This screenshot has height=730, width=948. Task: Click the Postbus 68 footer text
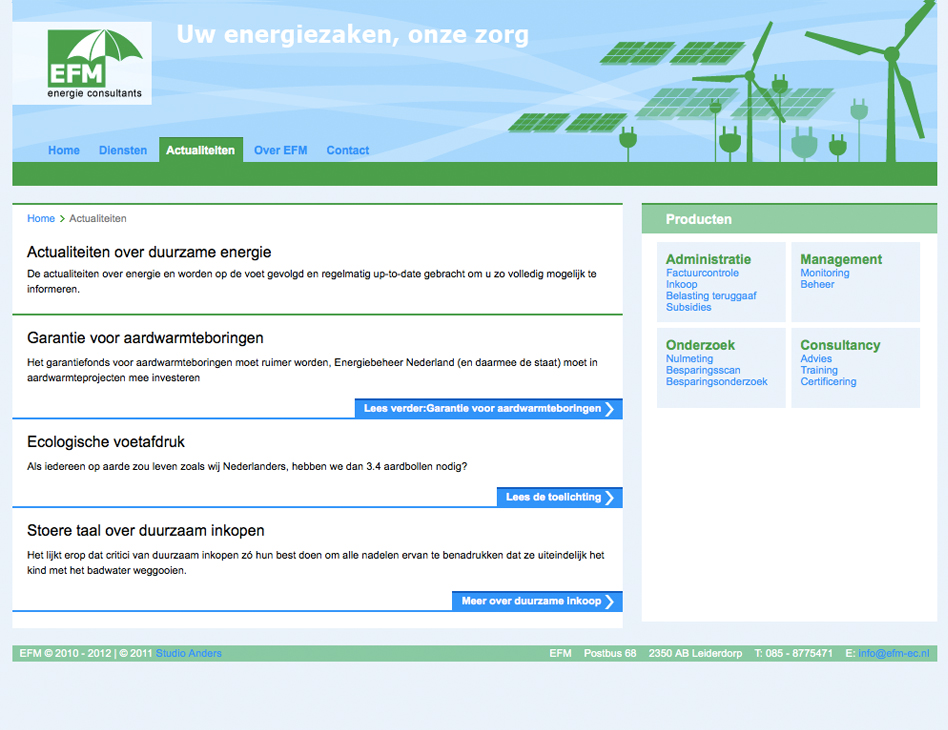click(609, 653)
